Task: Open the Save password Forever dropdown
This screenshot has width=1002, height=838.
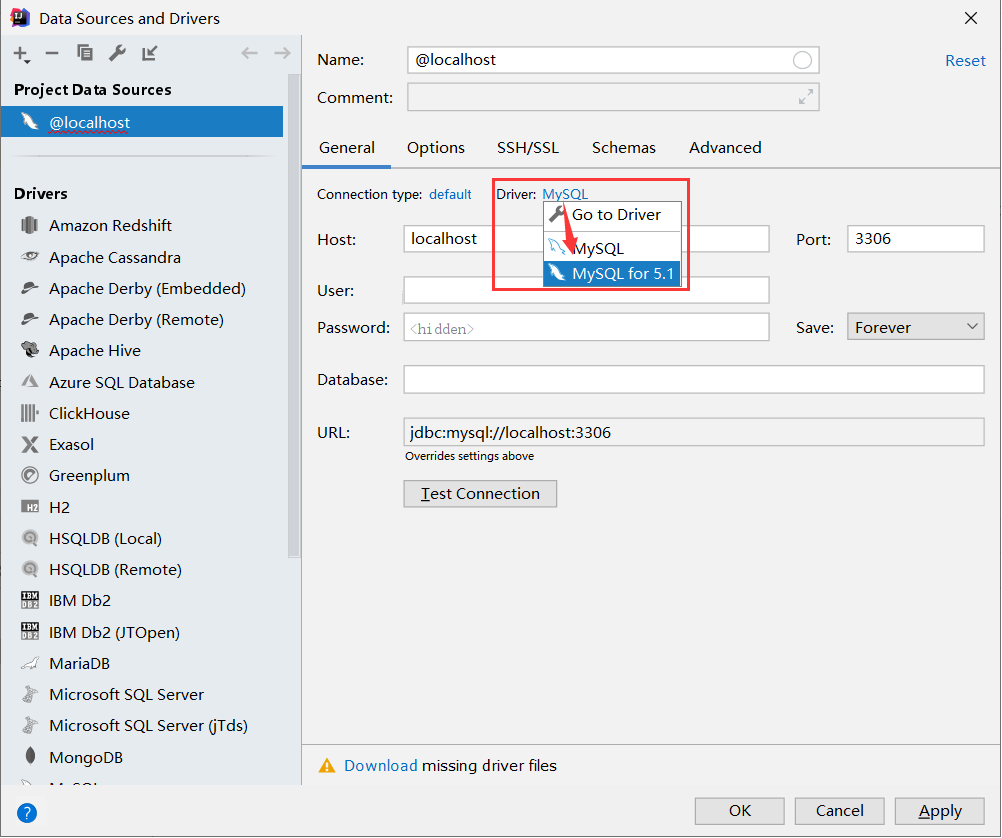Action: (x=915, y=327)
